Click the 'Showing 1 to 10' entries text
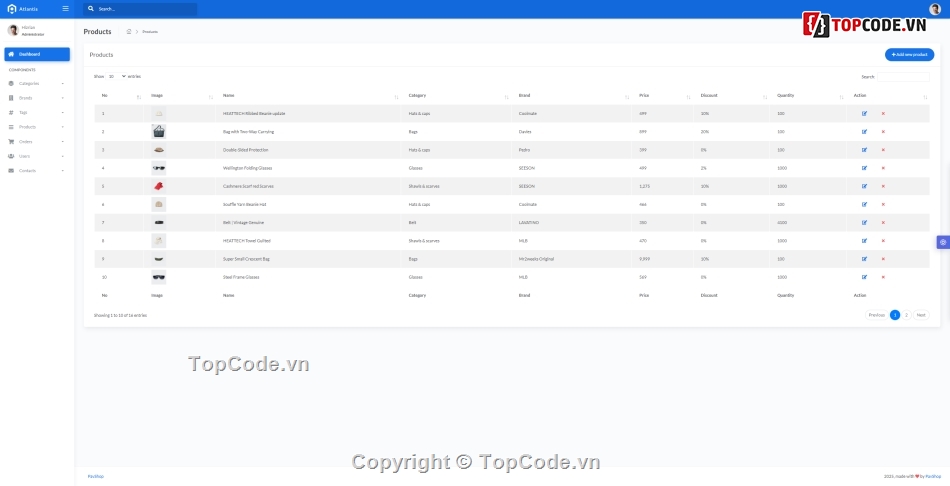The height and width of the screenshot is (486, 950). point(120,316)
